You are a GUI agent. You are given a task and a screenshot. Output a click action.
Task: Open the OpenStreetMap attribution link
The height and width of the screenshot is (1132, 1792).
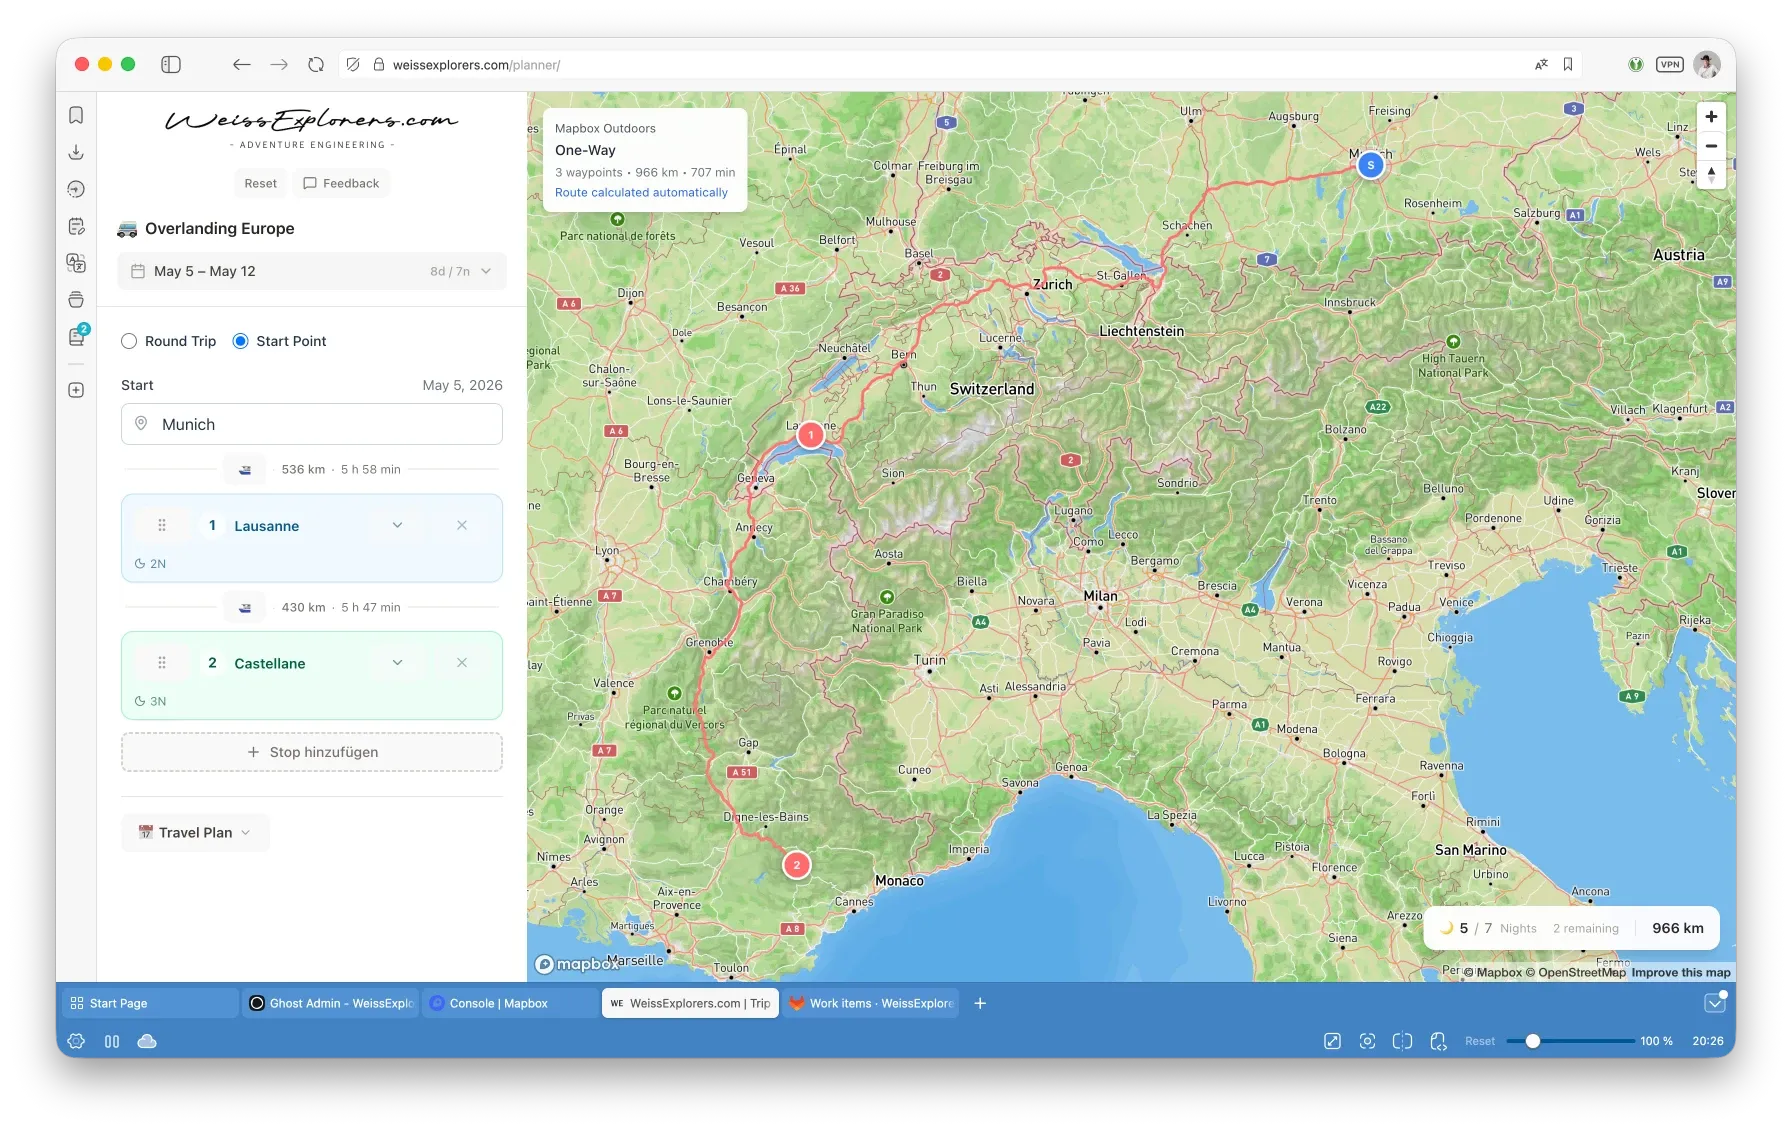click(x=1575, y=972)
